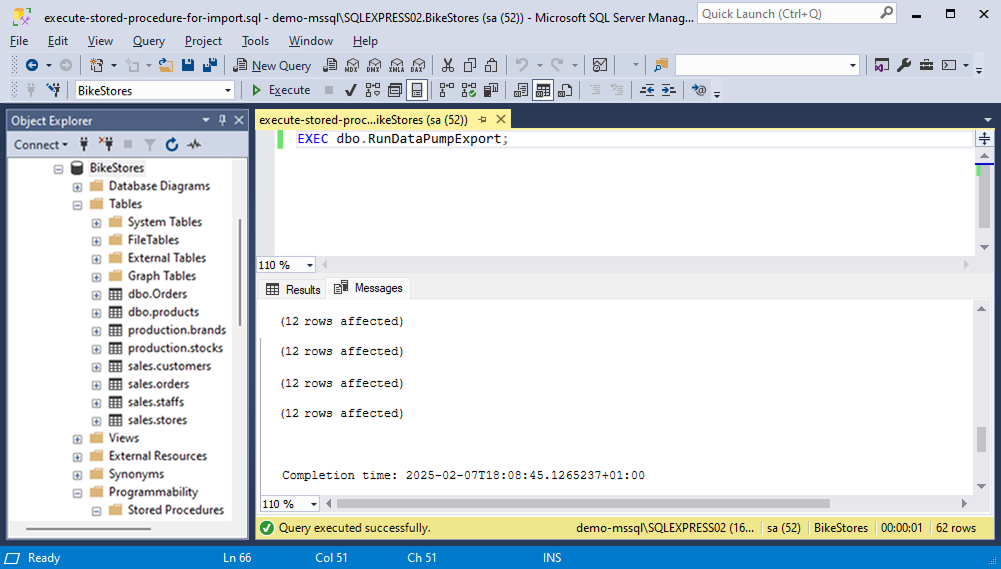Toggle Include Actual Execution Plan

pyautogui.click(x=447, y=91)
